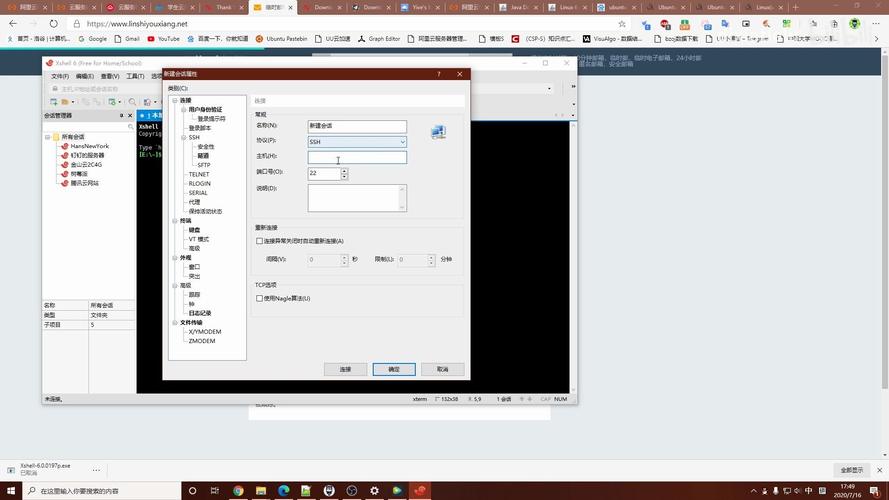Click the 全部显示 downloads button

click(852, 470)
